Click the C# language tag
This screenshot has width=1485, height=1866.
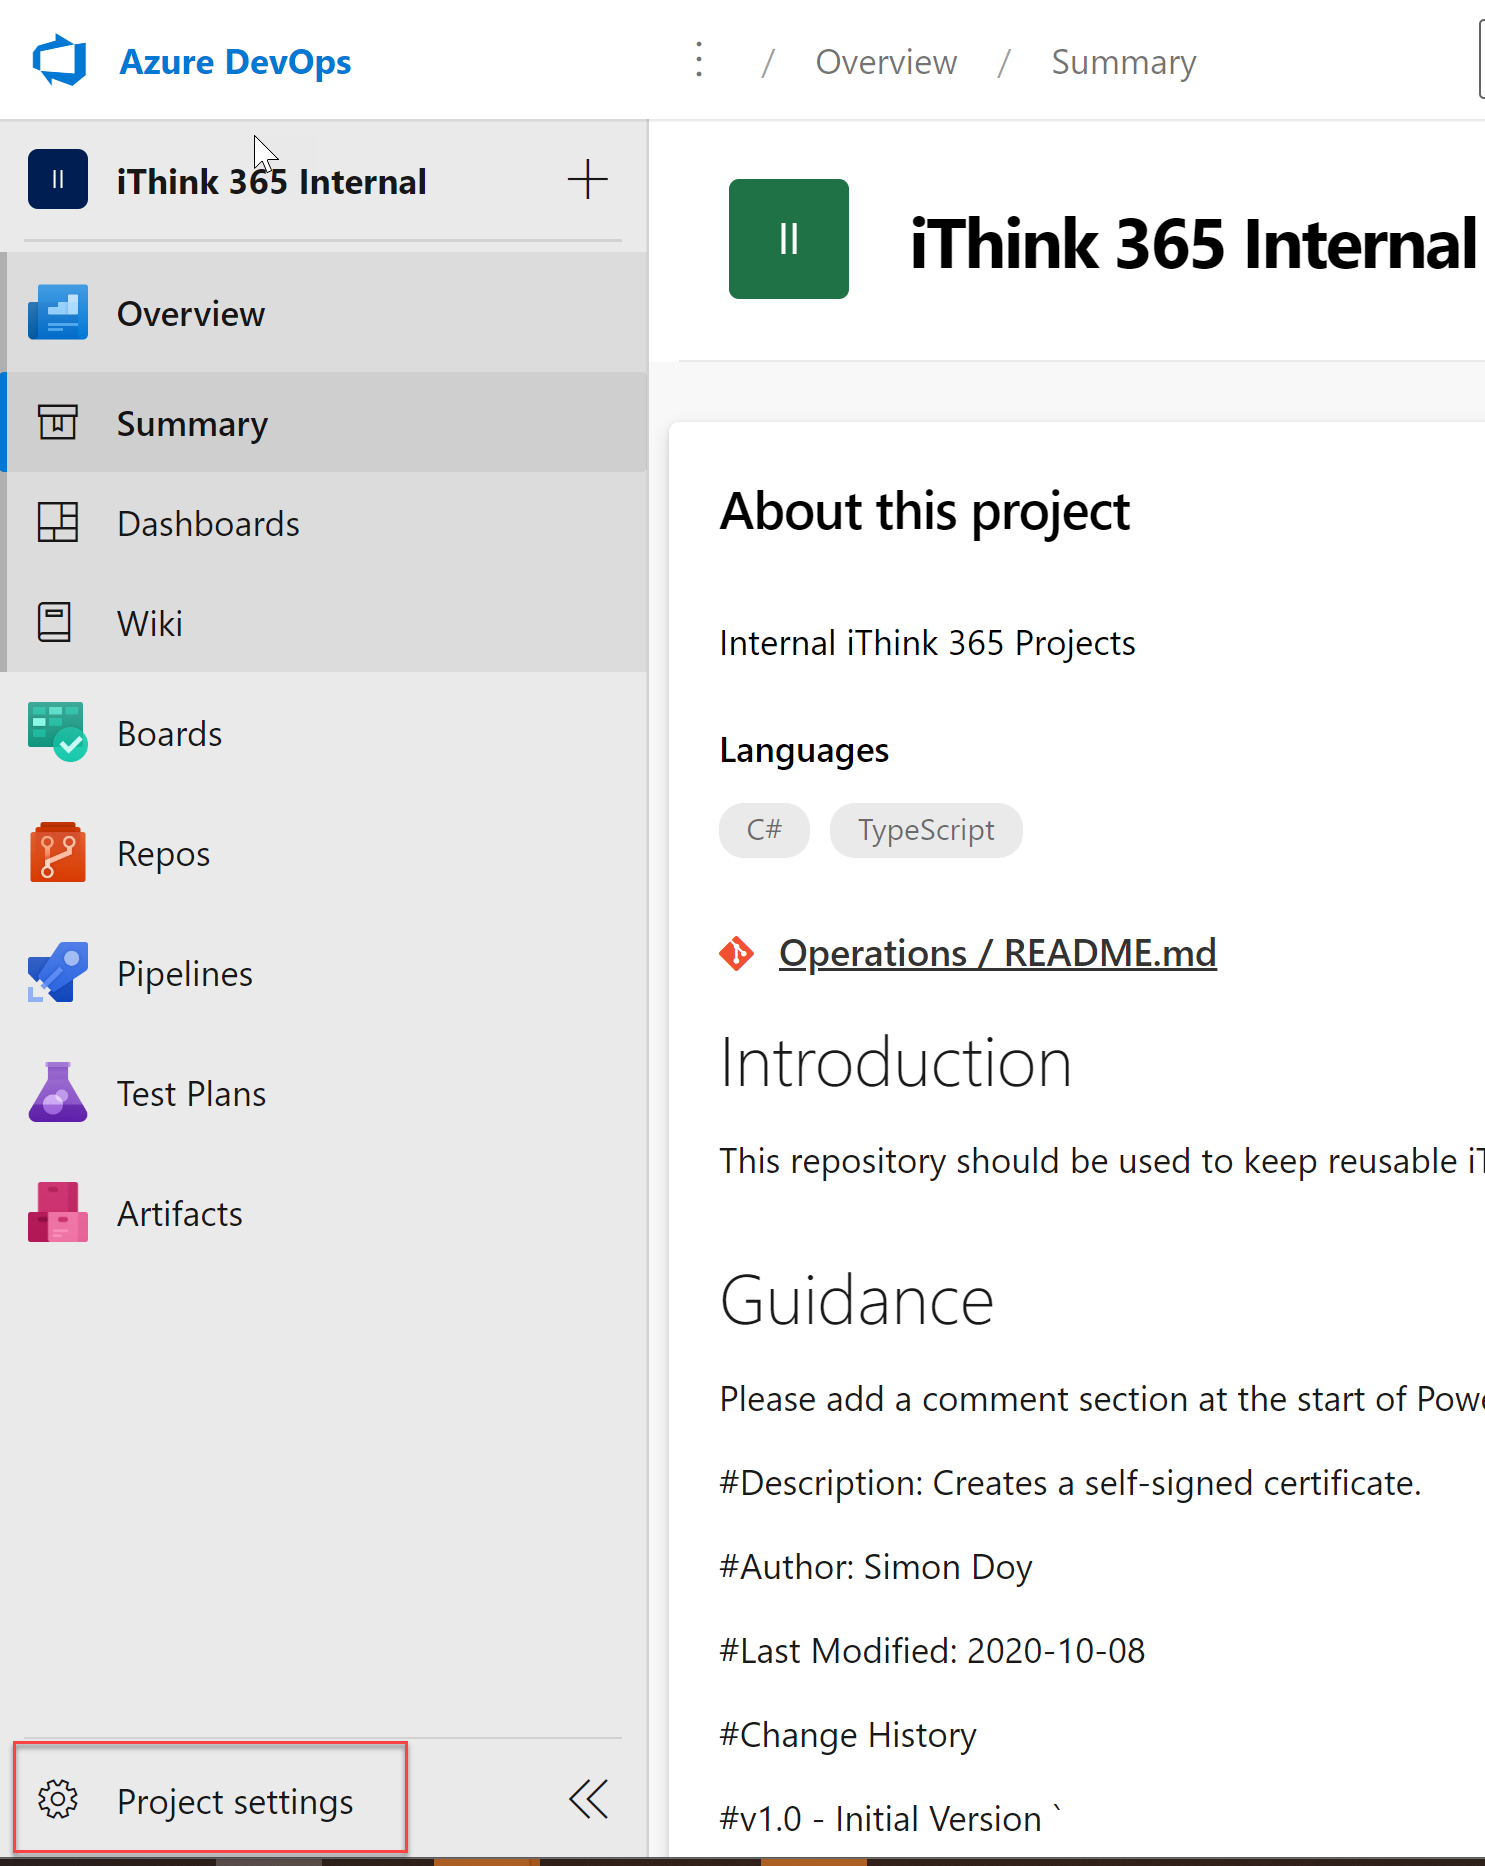764,830
